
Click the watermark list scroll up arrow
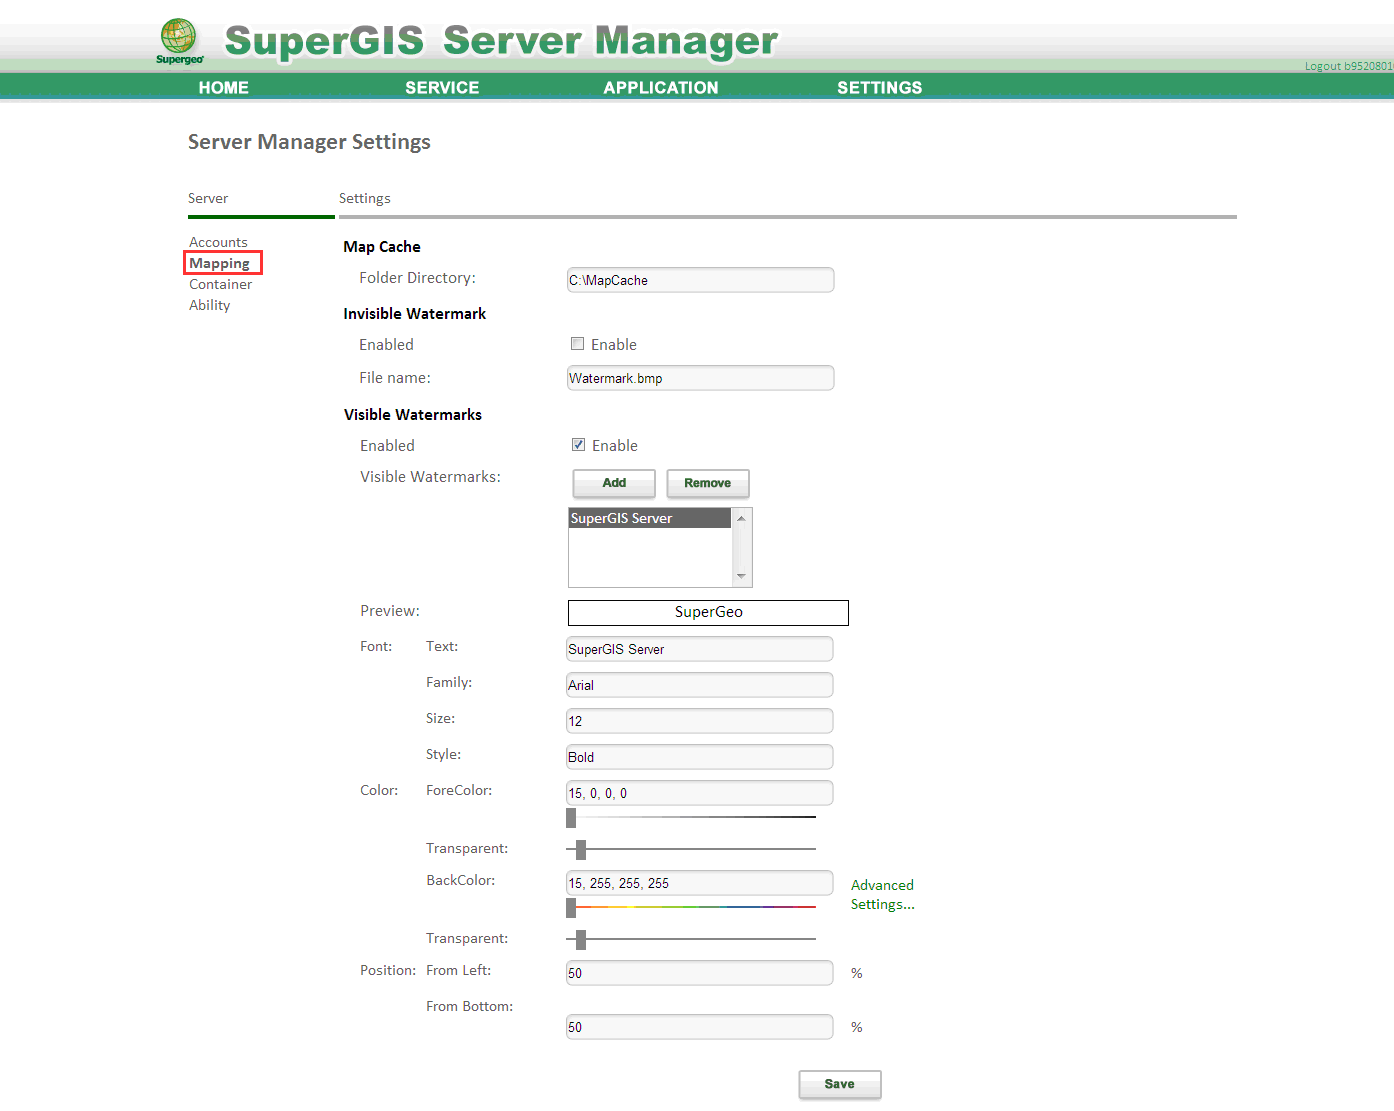click(x=741, y=518)
